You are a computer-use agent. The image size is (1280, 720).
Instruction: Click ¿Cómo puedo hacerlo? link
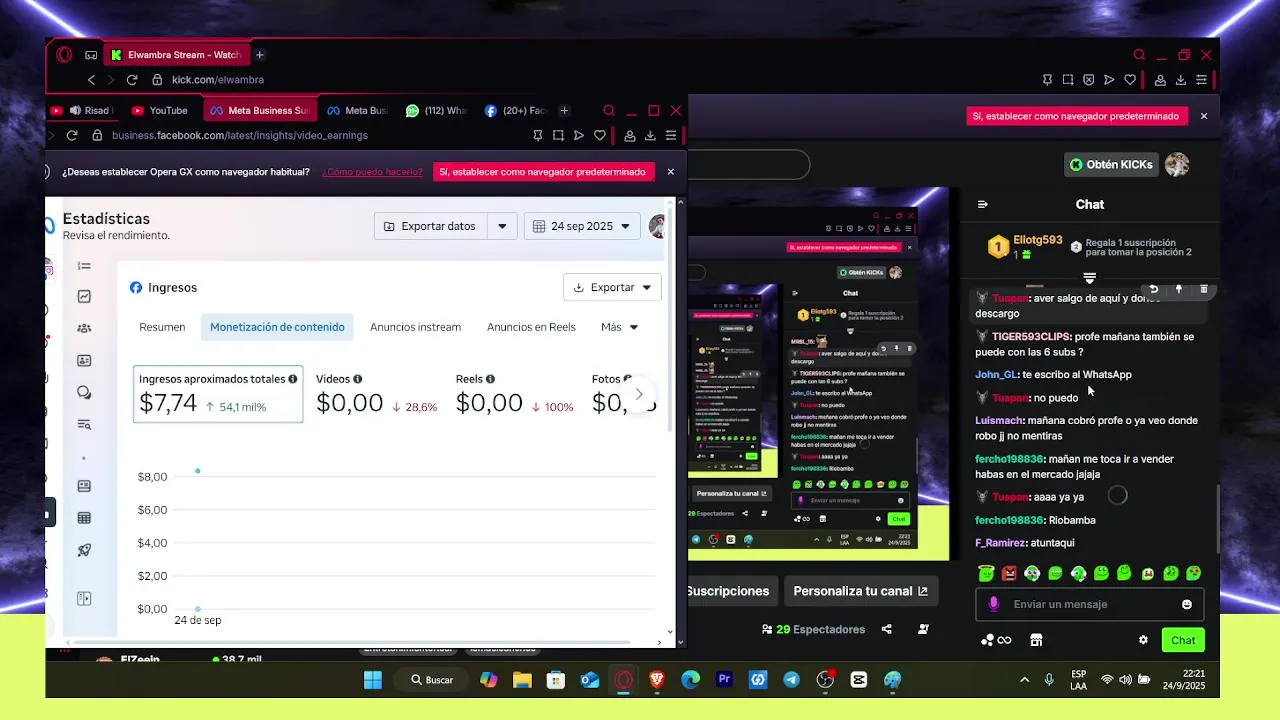[x=372, y=172]
